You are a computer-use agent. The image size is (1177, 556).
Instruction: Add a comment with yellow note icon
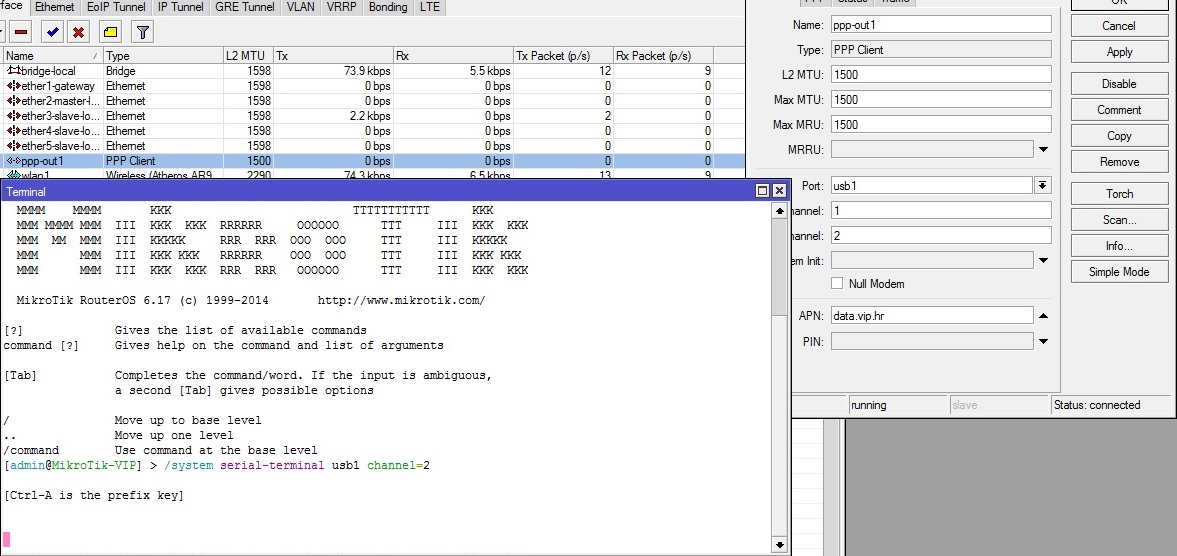(x=110, y=33)
